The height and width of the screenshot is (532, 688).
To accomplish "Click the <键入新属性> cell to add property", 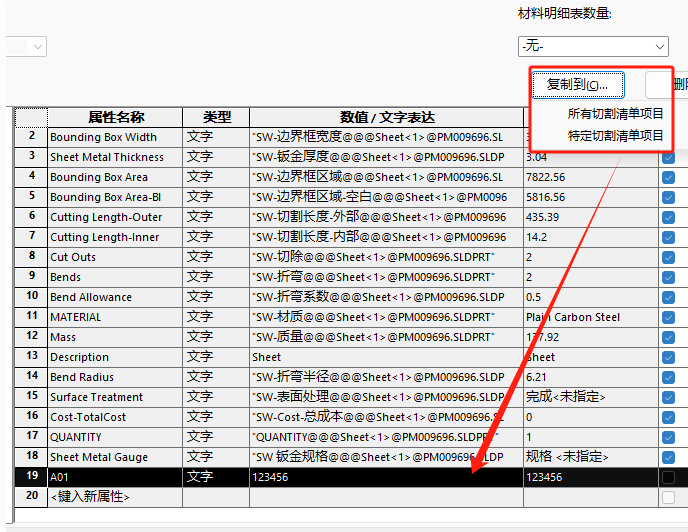I will (x=115, y=497).
